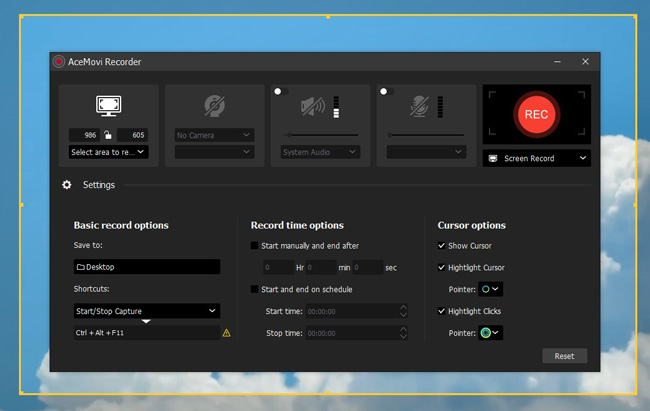Open the No Camera dropdown

[x=214, y=135]
